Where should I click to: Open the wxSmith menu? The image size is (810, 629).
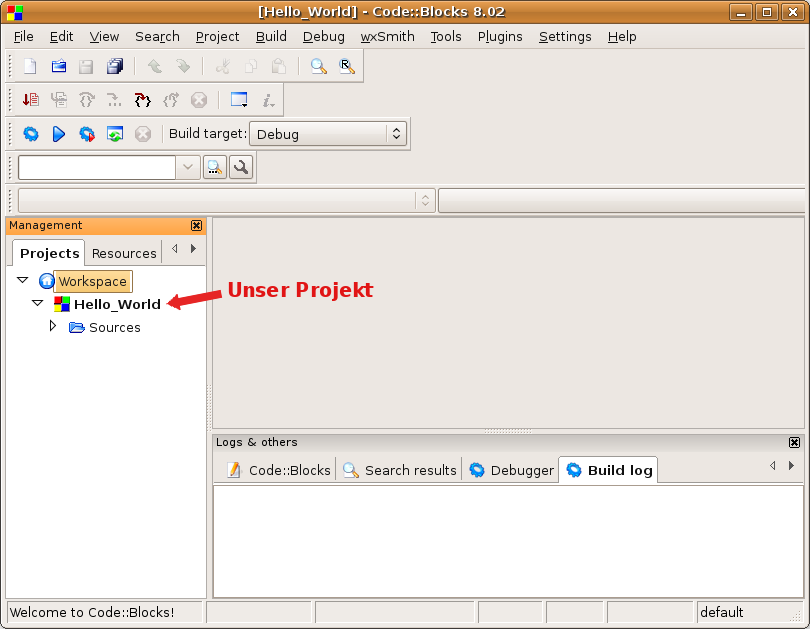[387, 36]
